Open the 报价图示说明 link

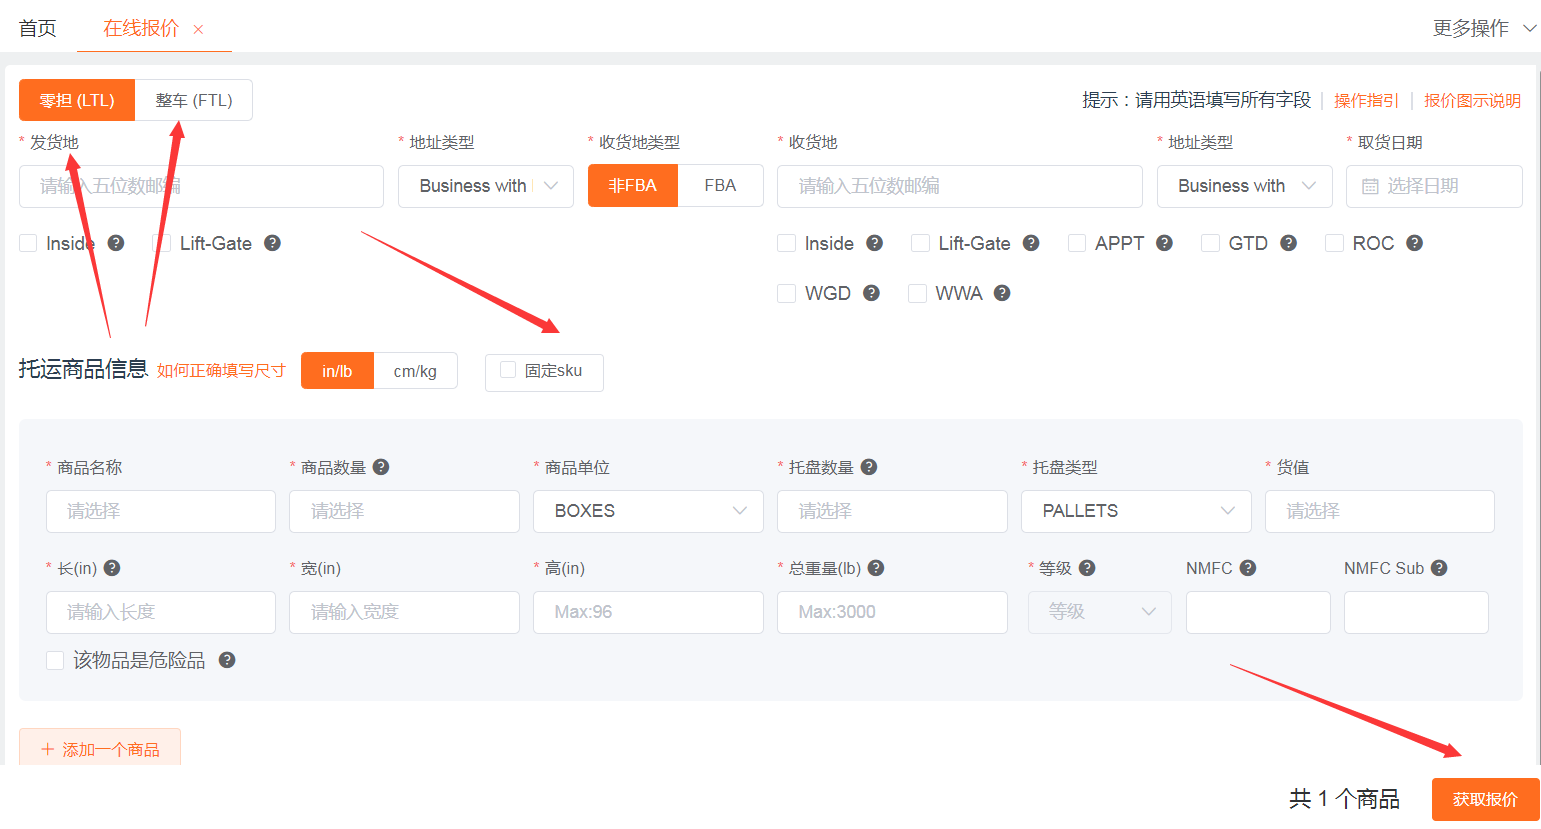[x=1472, y=100]
